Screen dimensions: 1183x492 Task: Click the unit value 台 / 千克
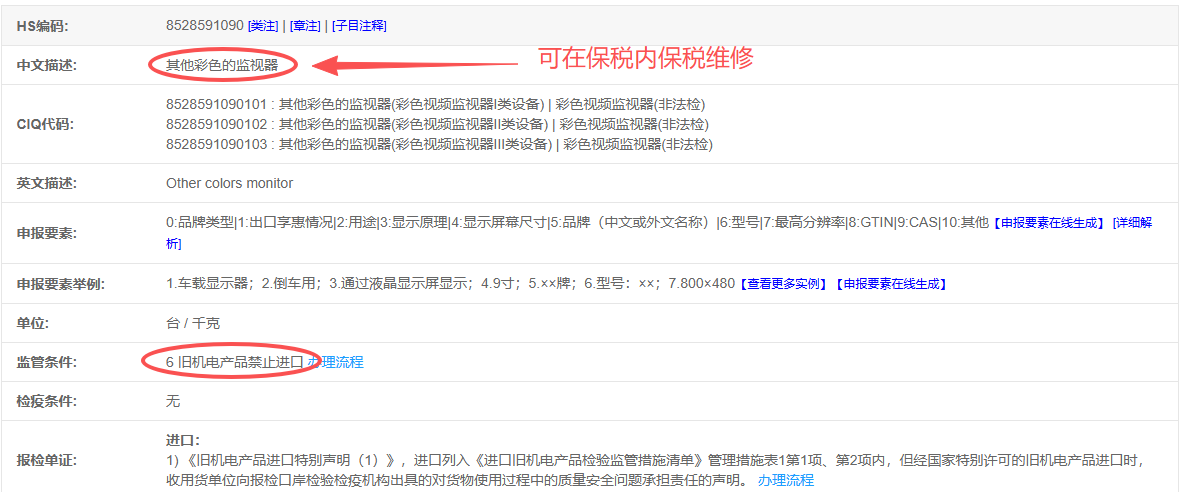tap(193, 324)
